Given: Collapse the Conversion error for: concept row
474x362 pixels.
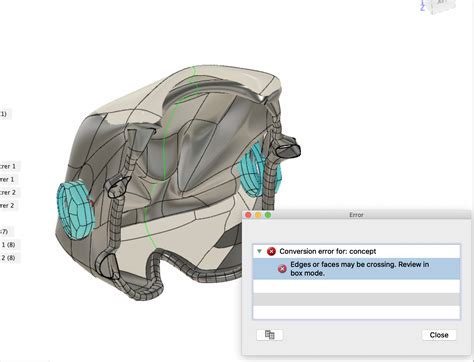Looking at the screenshot, I should pyautogui.click(x=259, y=251).
